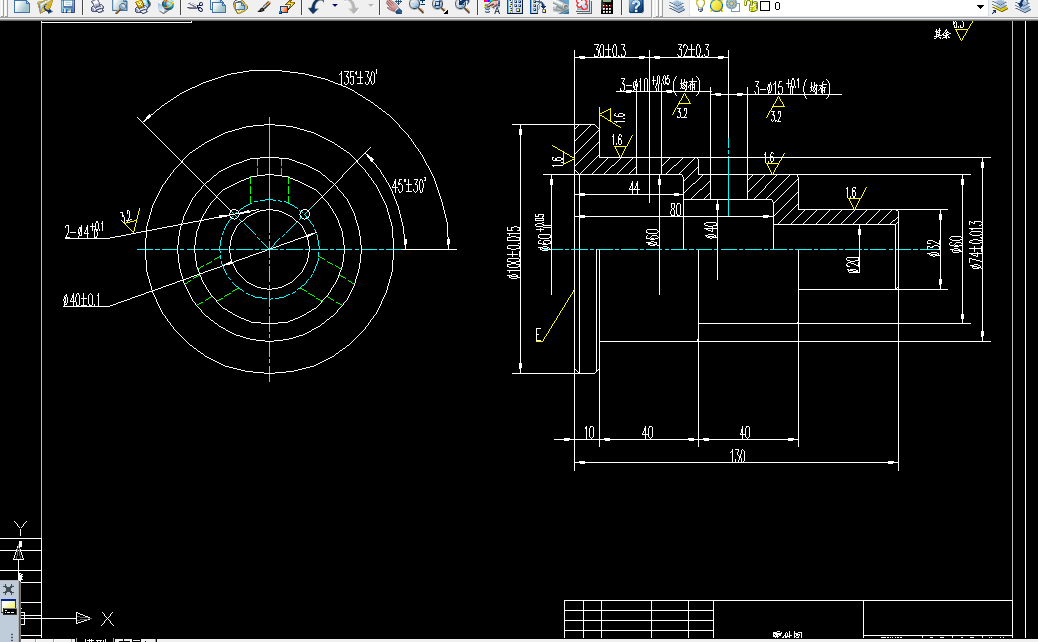Image resolution: width=1038 pixels, height=642 pixels.
Task: Click the Layer Previous icon
Action: coord(1023,7)
